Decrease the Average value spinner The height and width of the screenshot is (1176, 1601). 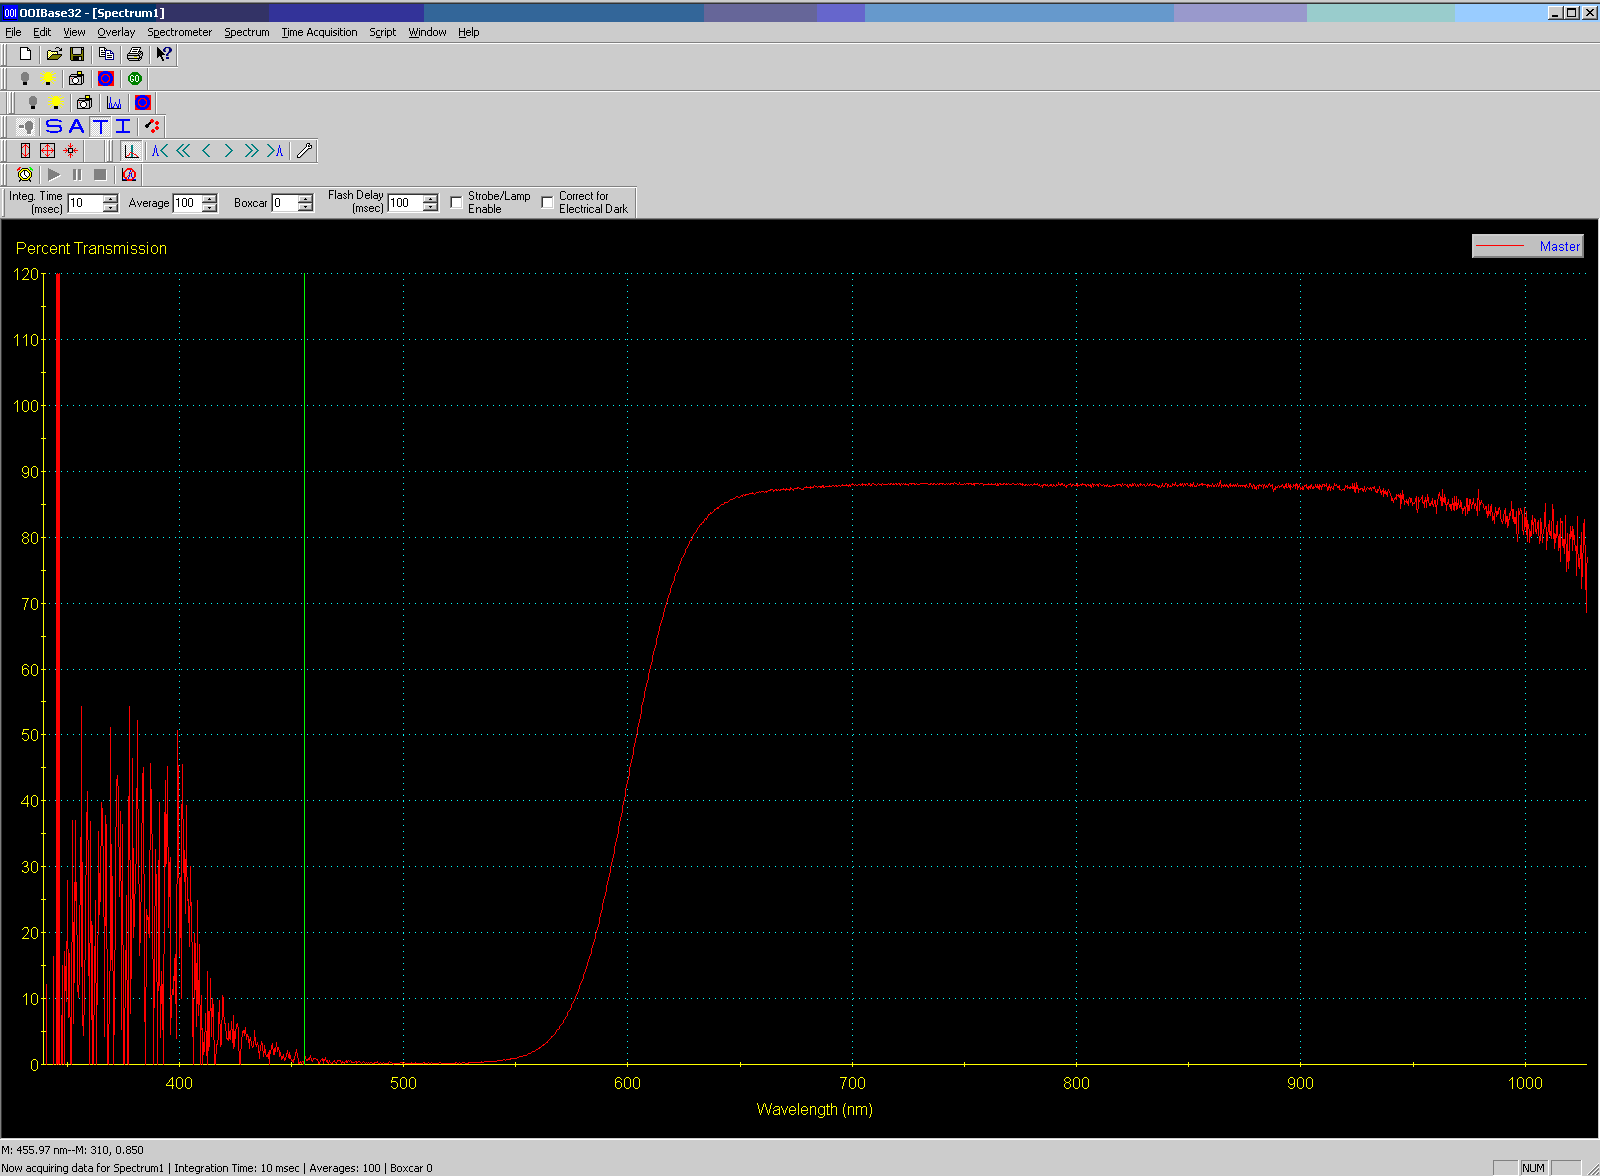coord(209,208)
